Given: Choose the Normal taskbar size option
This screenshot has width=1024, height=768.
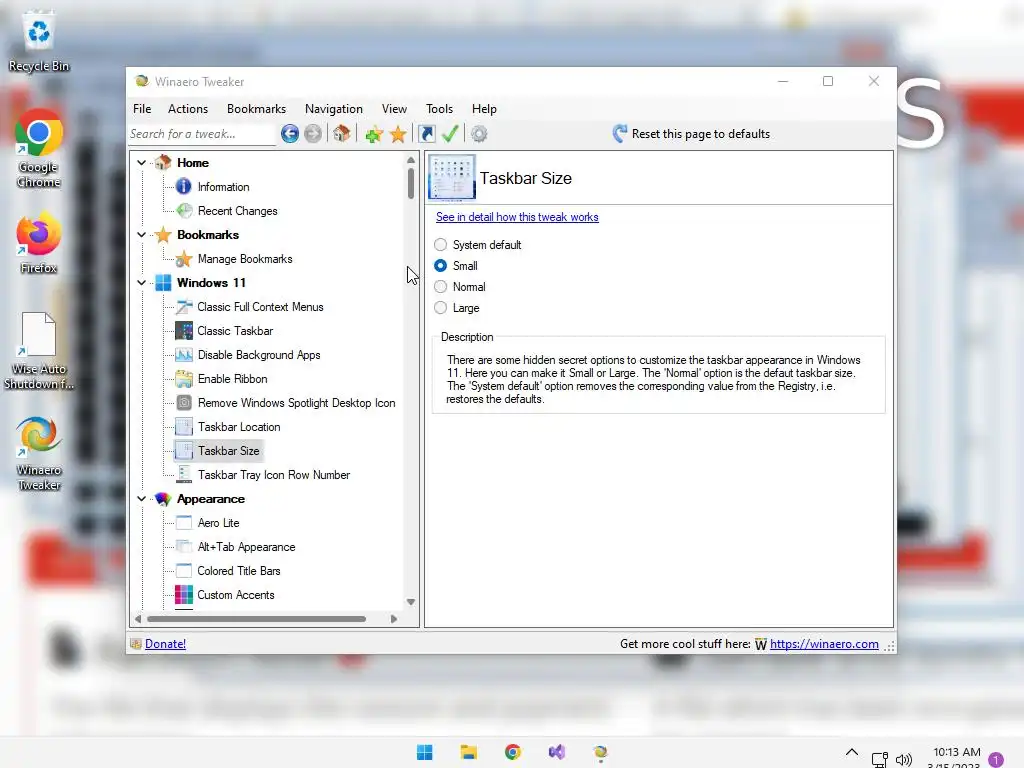Looking at the screenshot, I should [x=441, y=287].
